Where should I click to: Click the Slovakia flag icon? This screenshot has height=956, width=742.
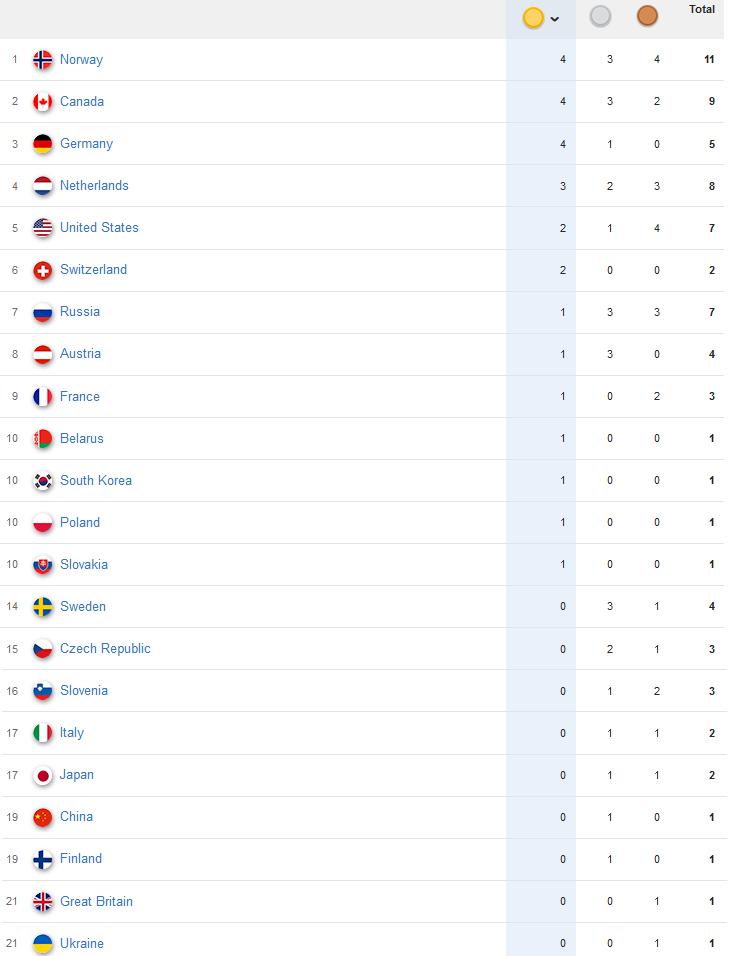(x=43, y=565)
